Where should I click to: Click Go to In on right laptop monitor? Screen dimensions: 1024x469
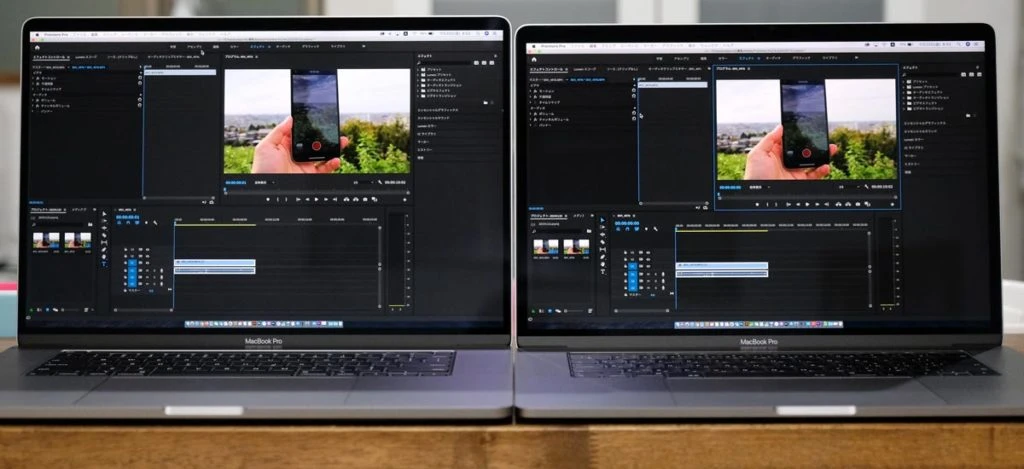click(788, 204)
